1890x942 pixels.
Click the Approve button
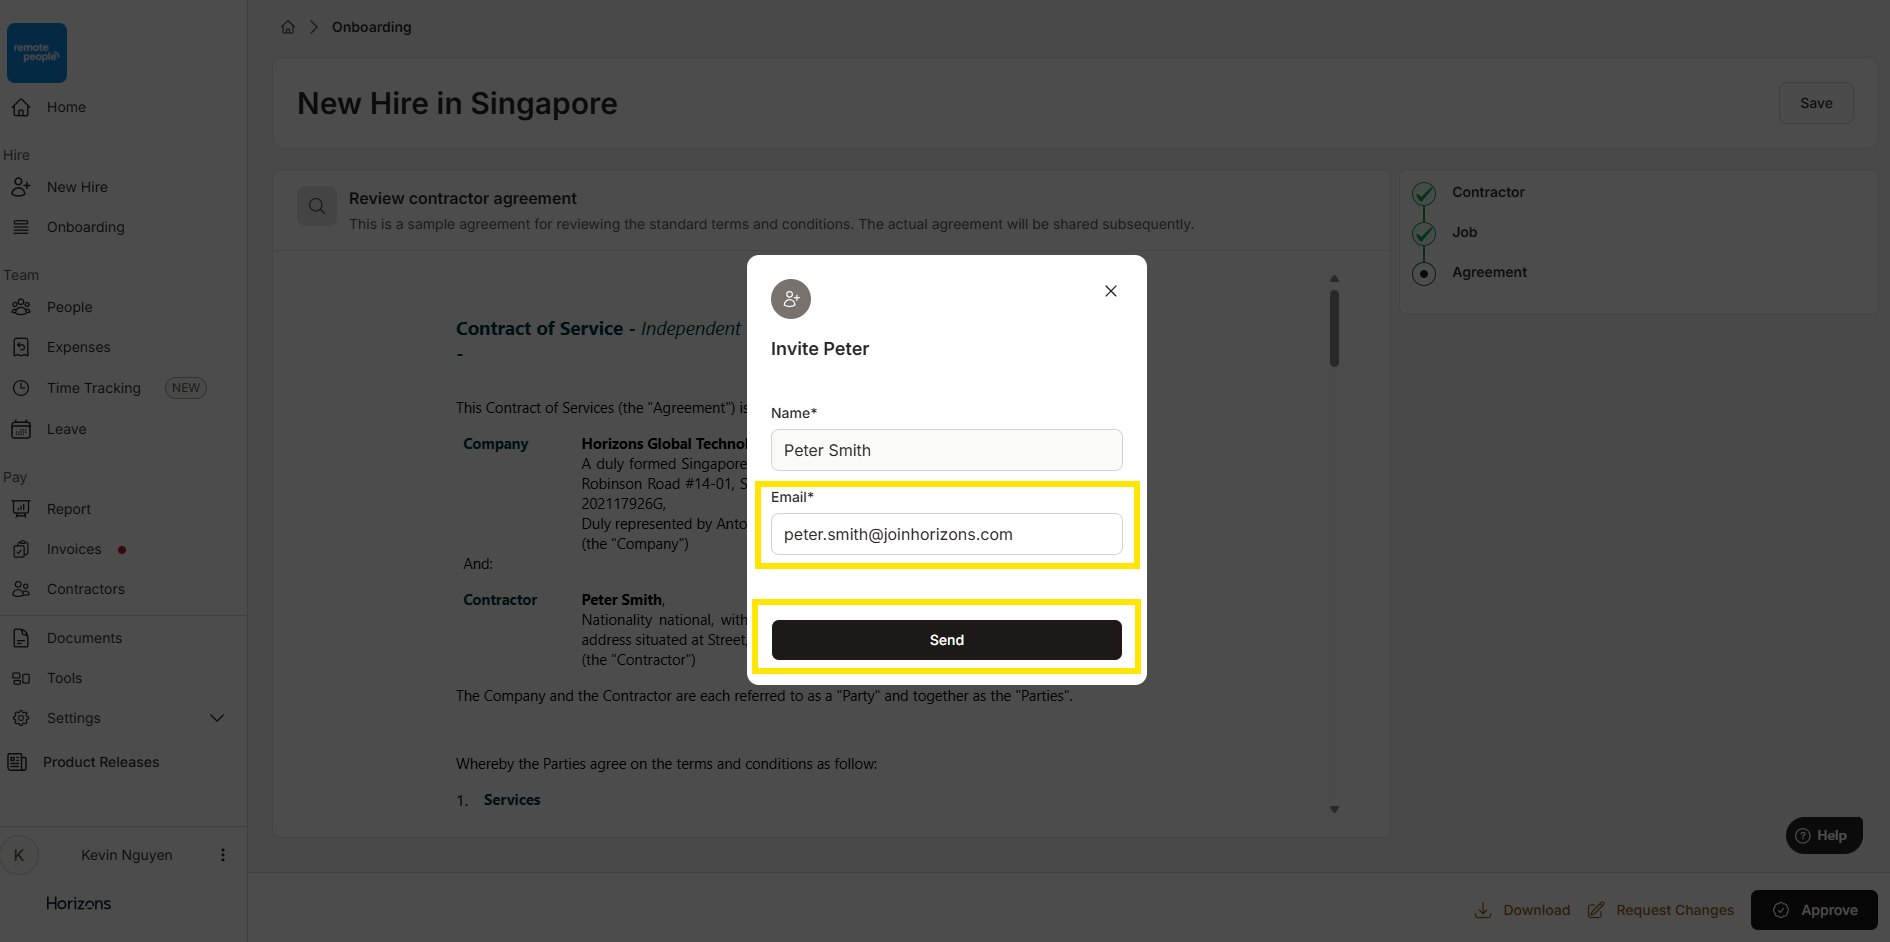(1814, 910)
